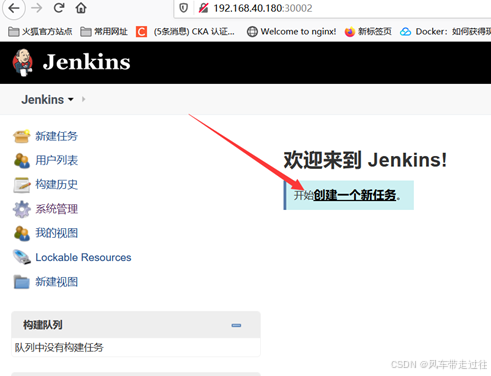491x376 pixels.
Task: Open 系统管理 in the sidebar
Action: point(57,209)
